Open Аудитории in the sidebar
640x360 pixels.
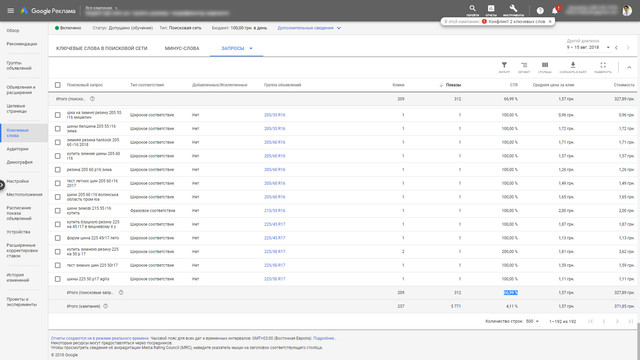pos(17,149)
